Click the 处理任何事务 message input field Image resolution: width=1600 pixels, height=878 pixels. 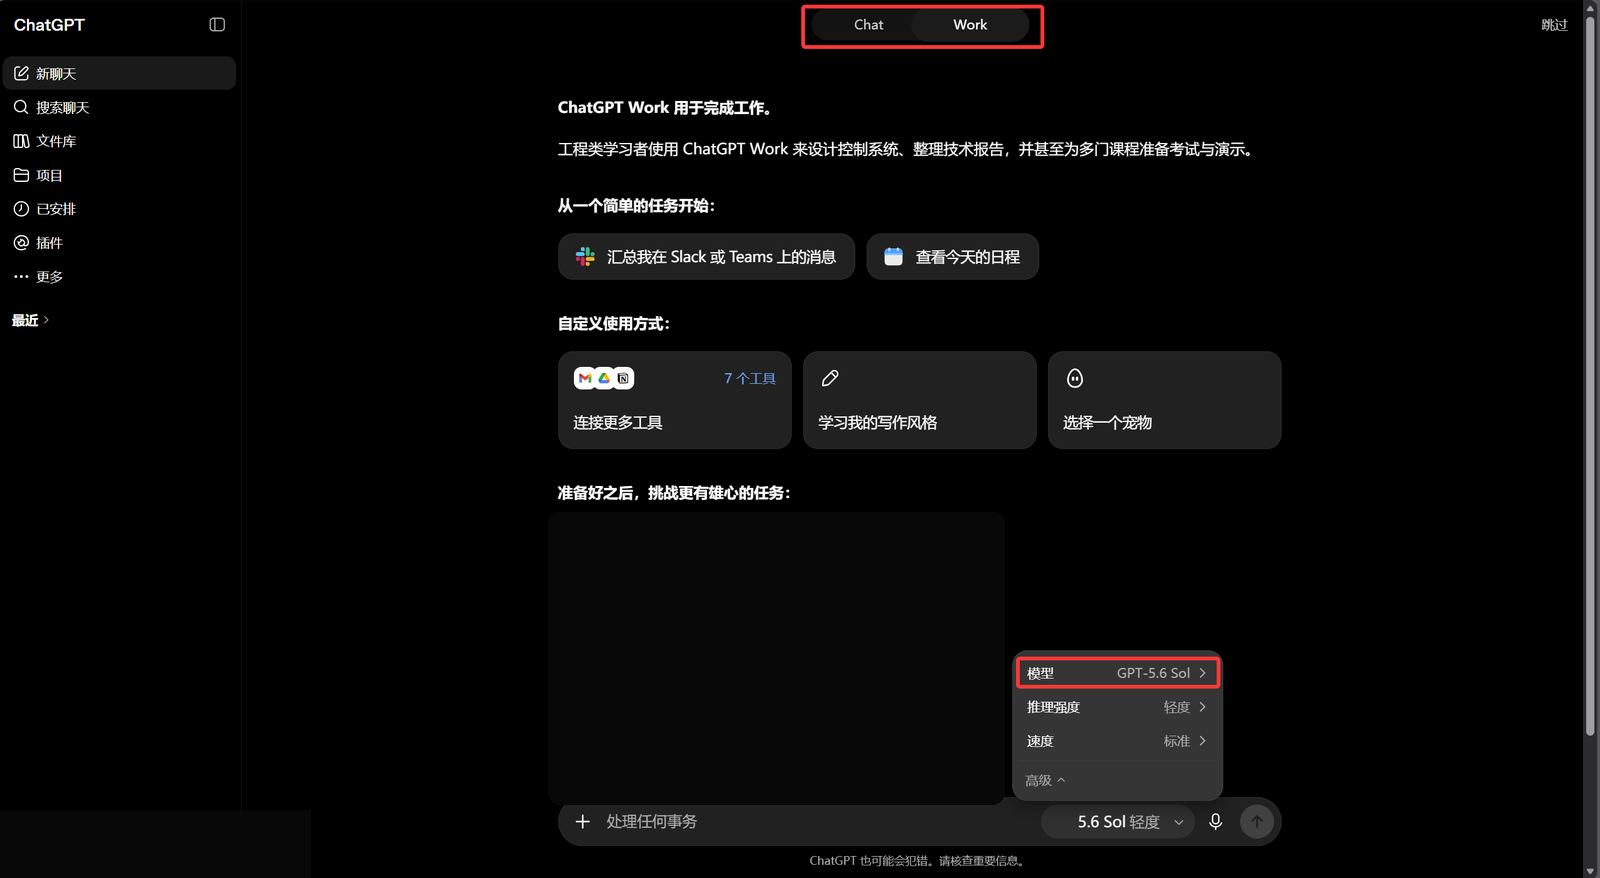click(x=820, y=822)
